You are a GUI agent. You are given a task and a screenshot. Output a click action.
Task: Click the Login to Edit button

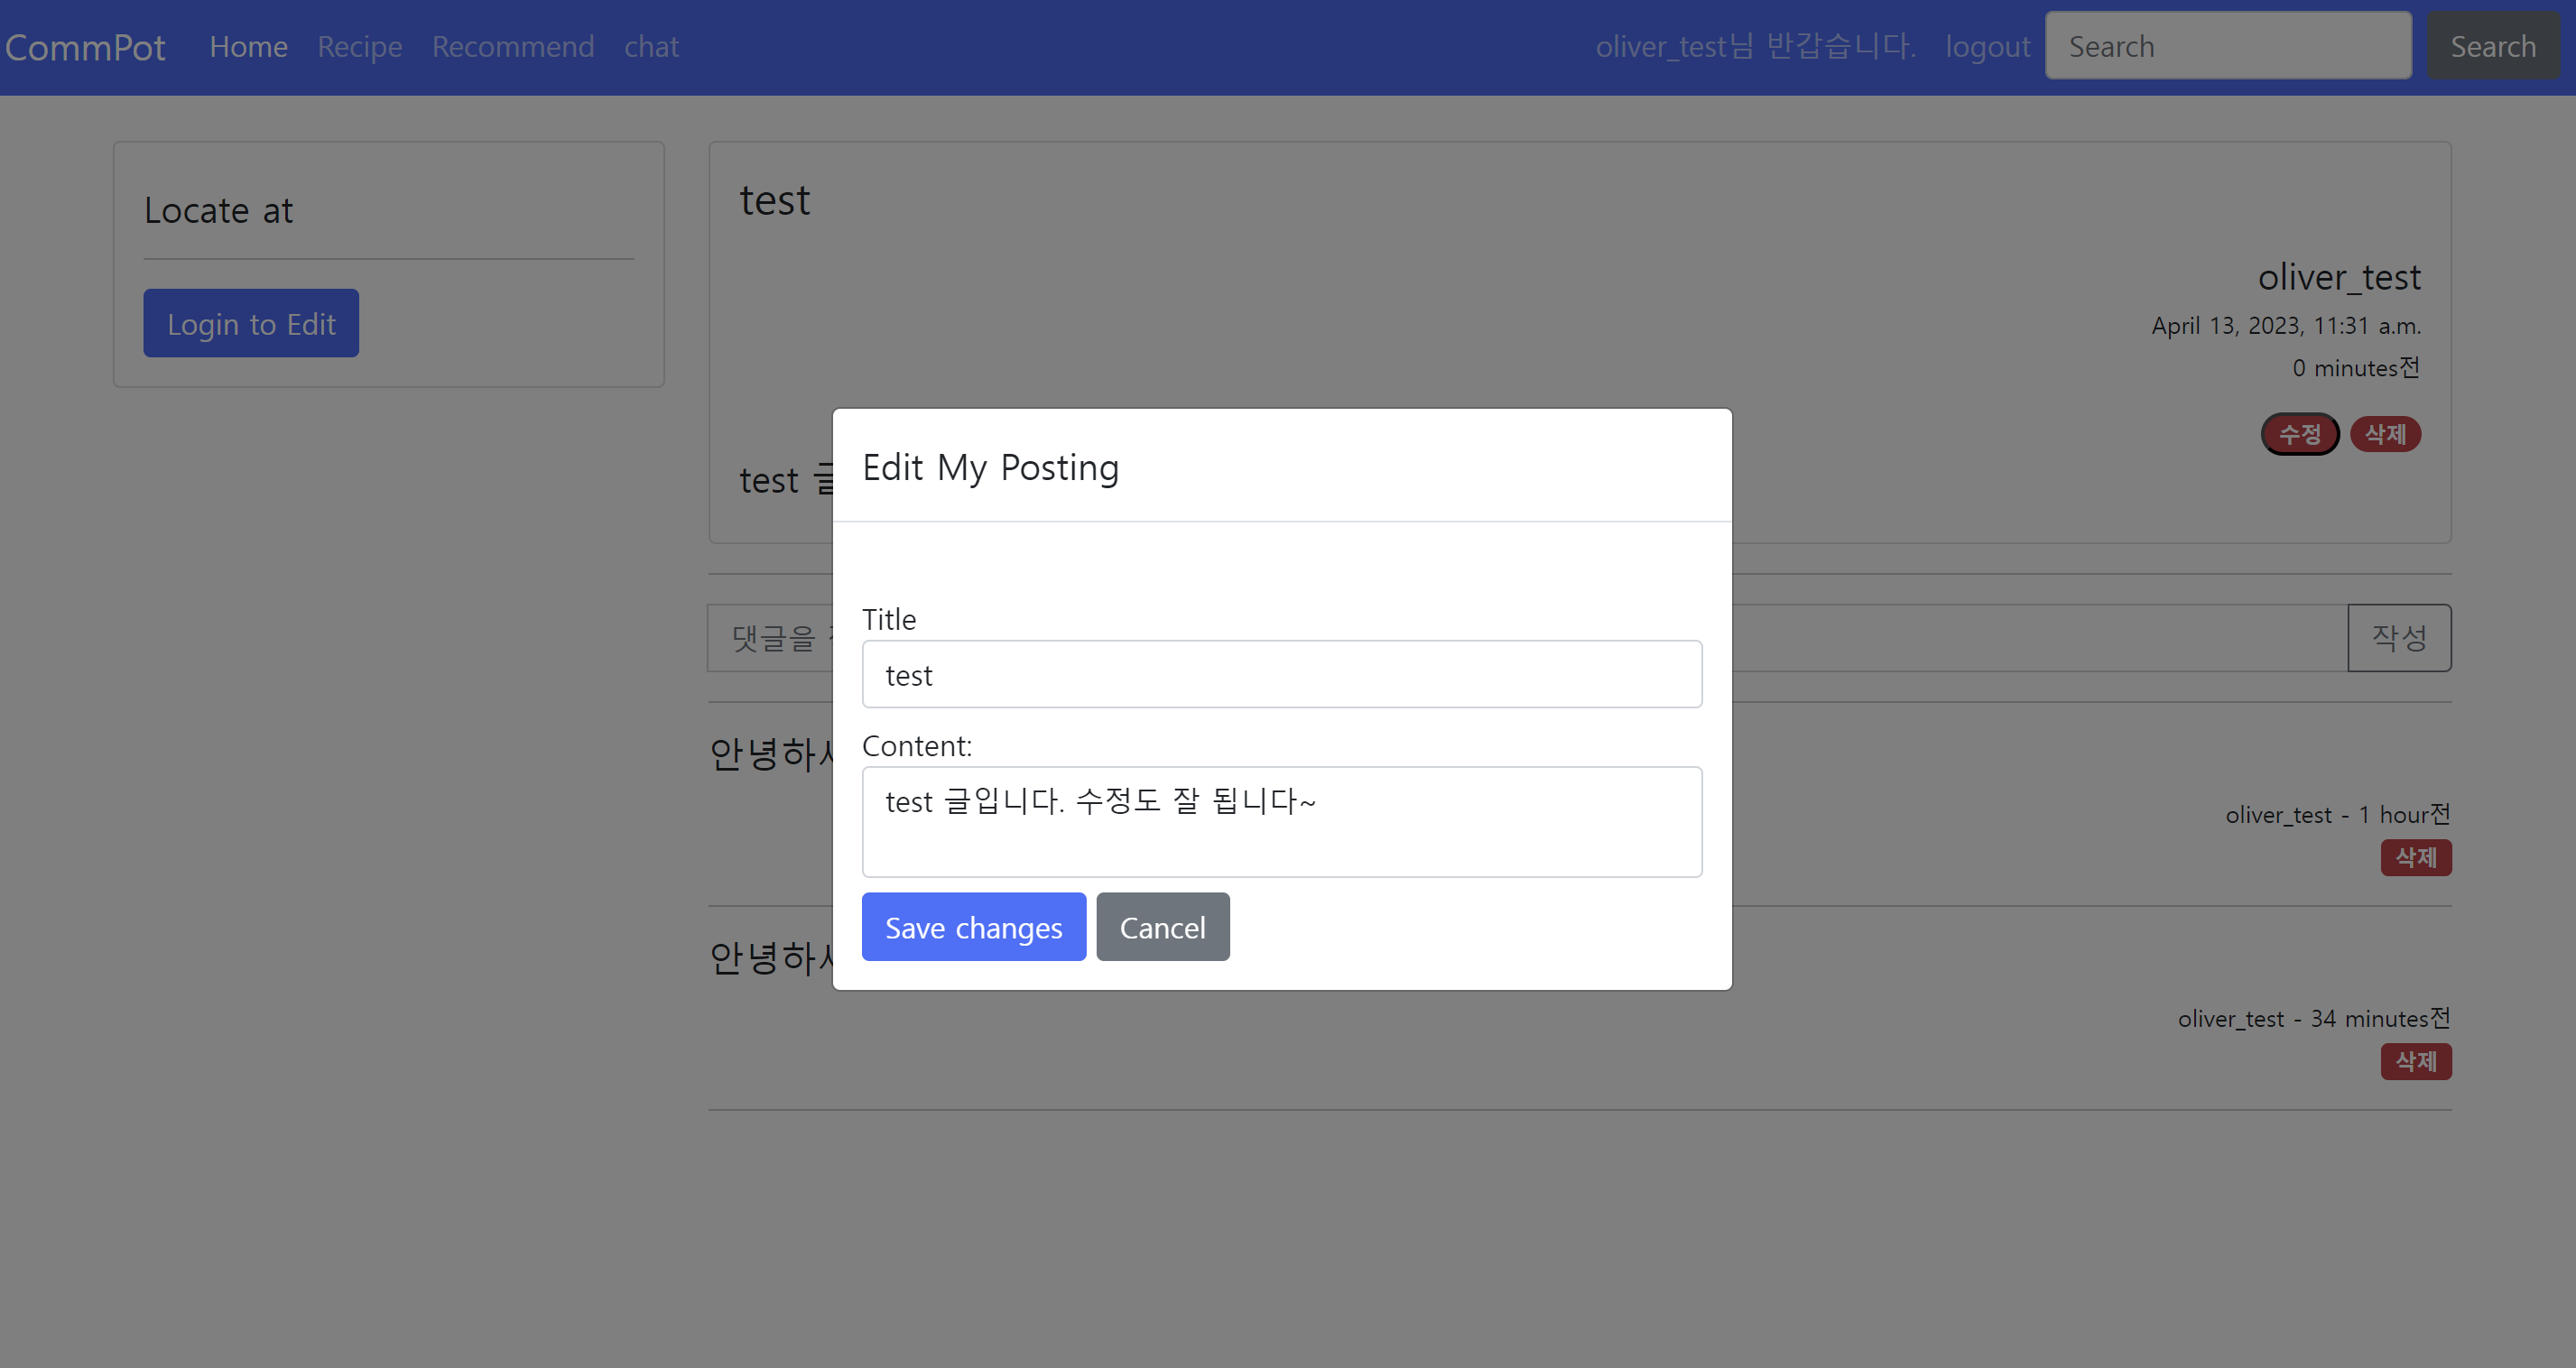pos(251,324)
